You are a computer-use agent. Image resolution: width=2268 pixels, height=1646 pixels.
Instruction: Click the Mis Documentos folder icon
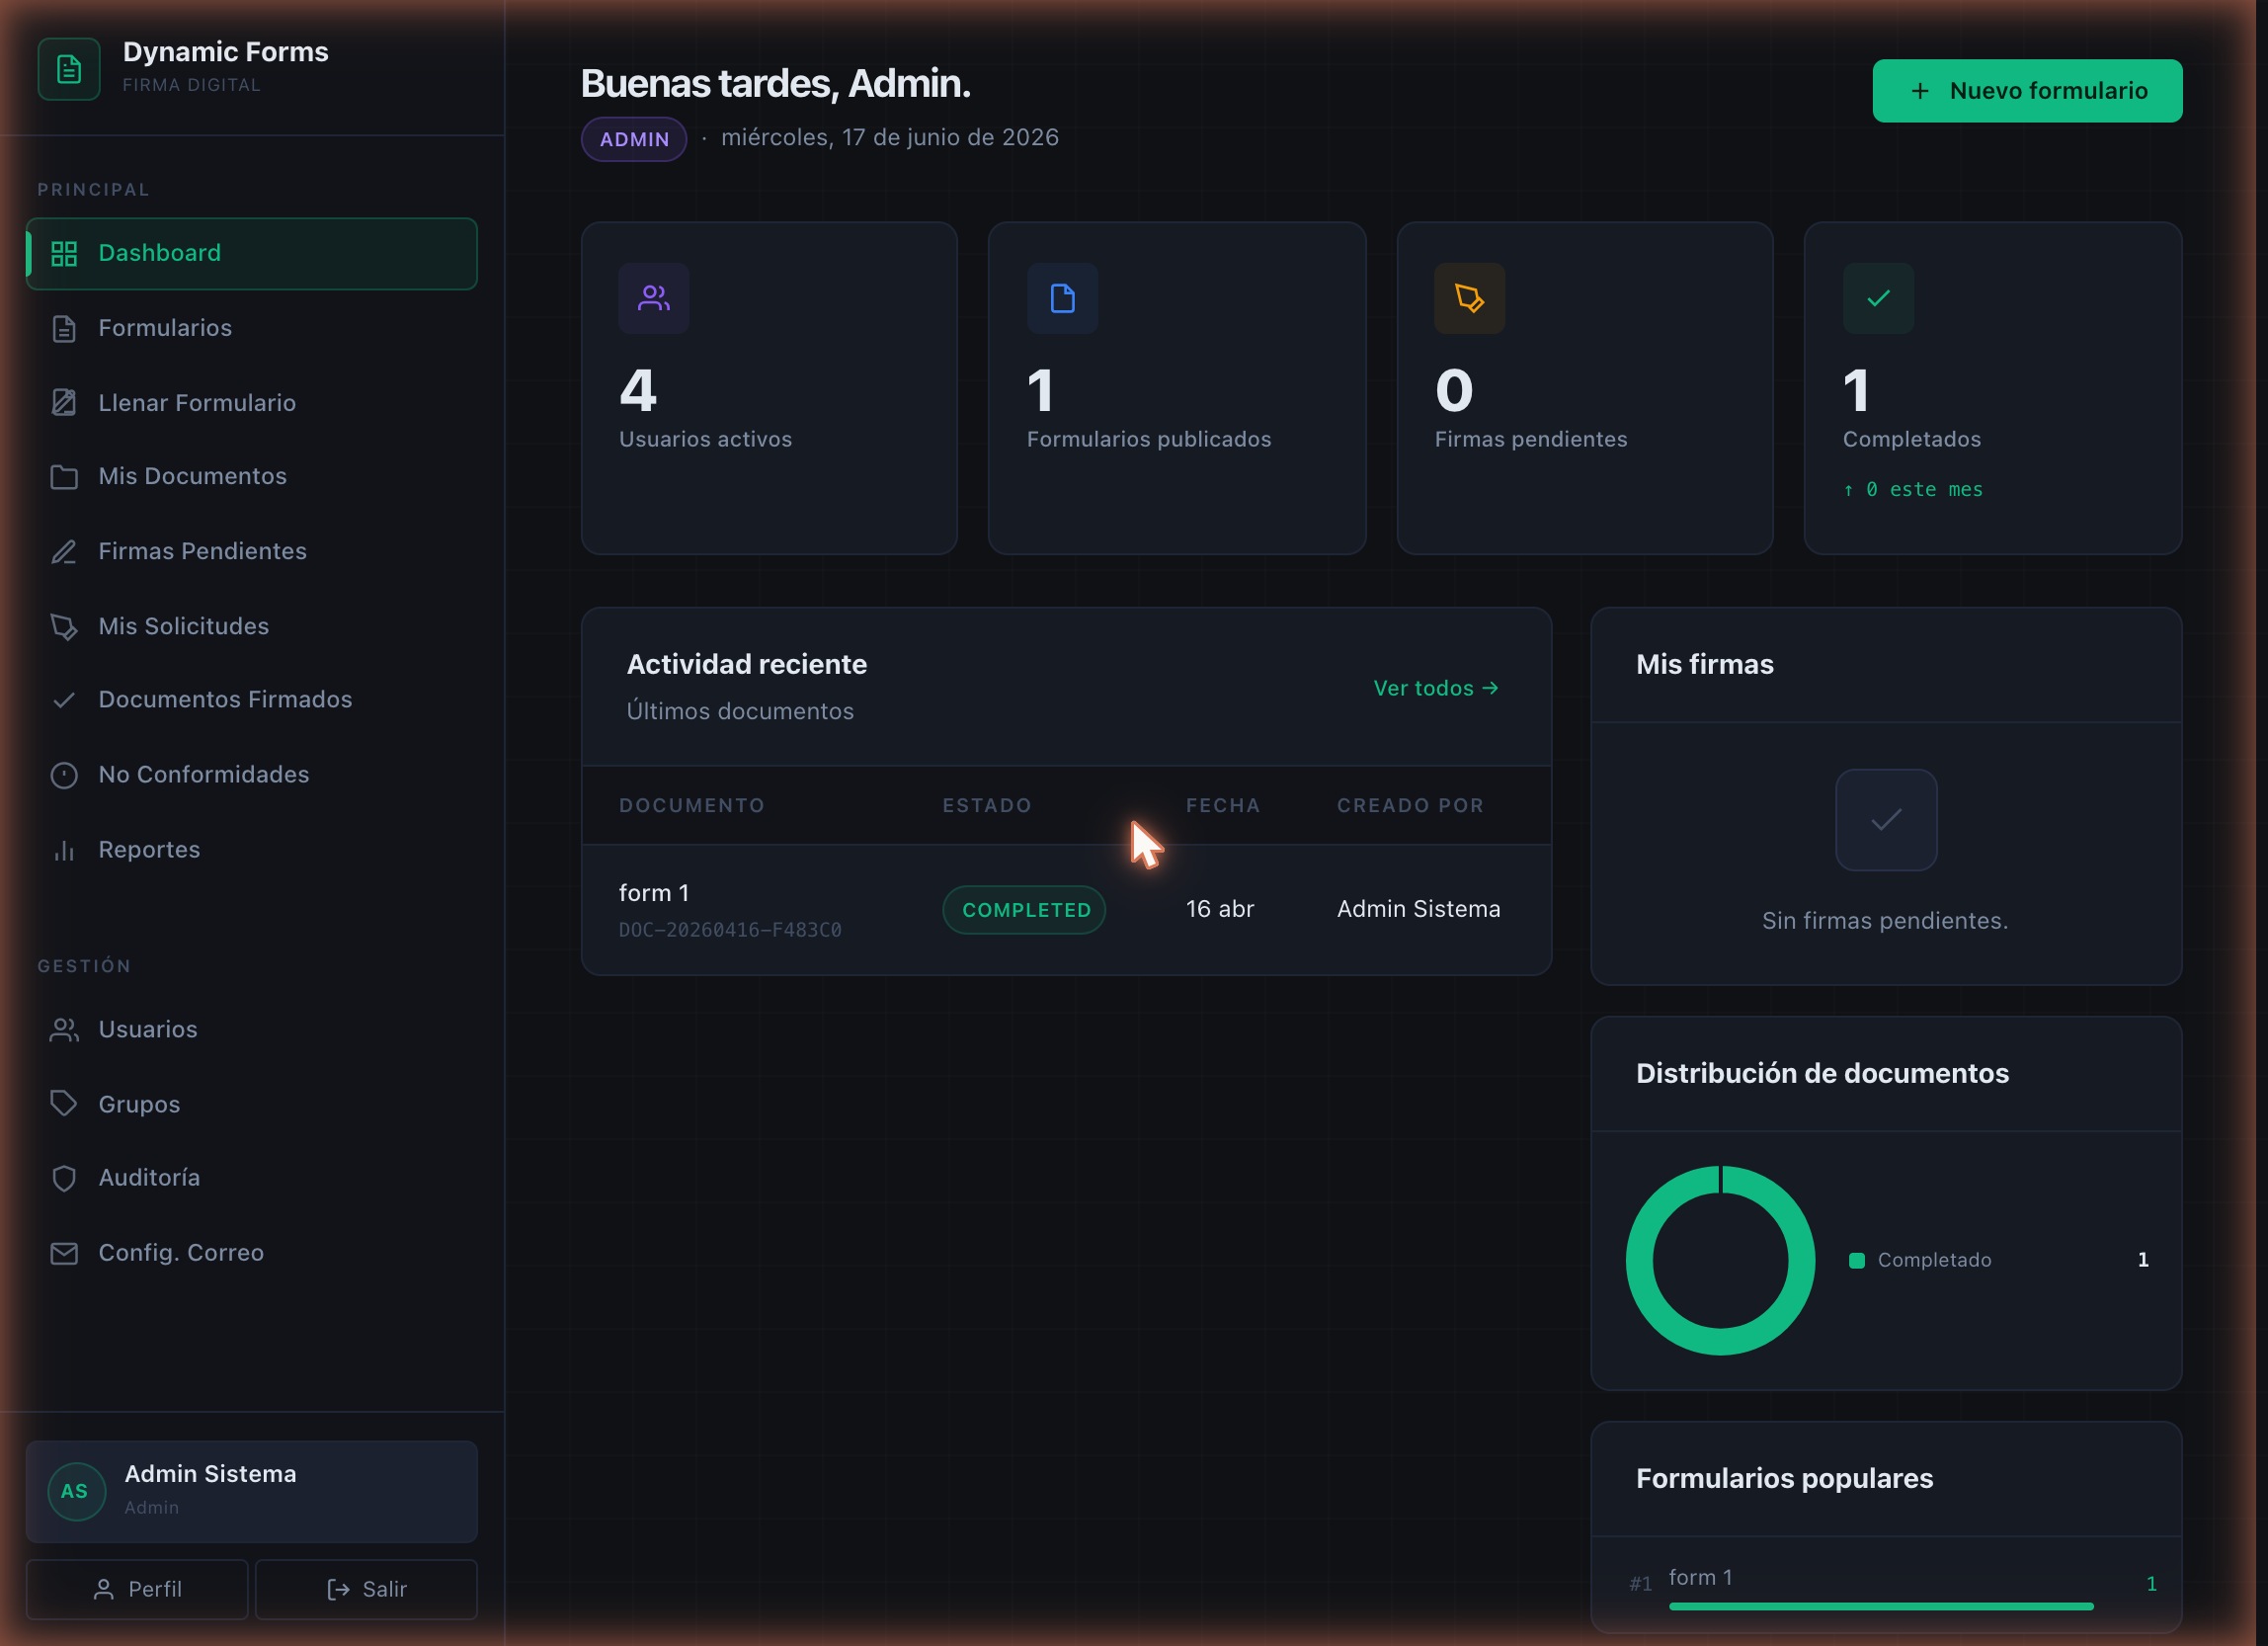[64, 477]
